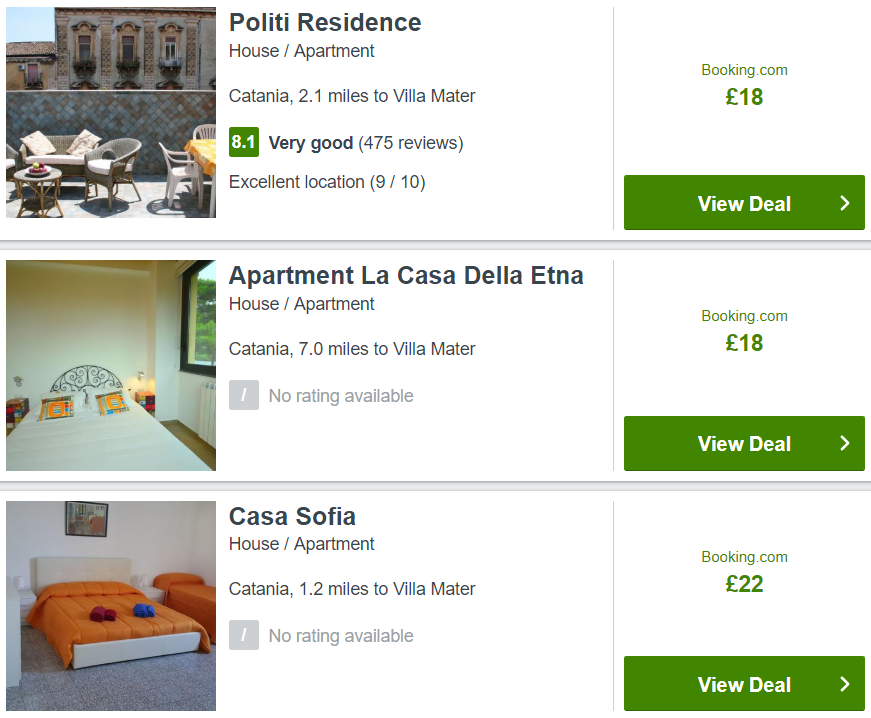View Deal for Apartment La Casa Della Etna
Screen dimensions: 871x718
pos(744,443)
